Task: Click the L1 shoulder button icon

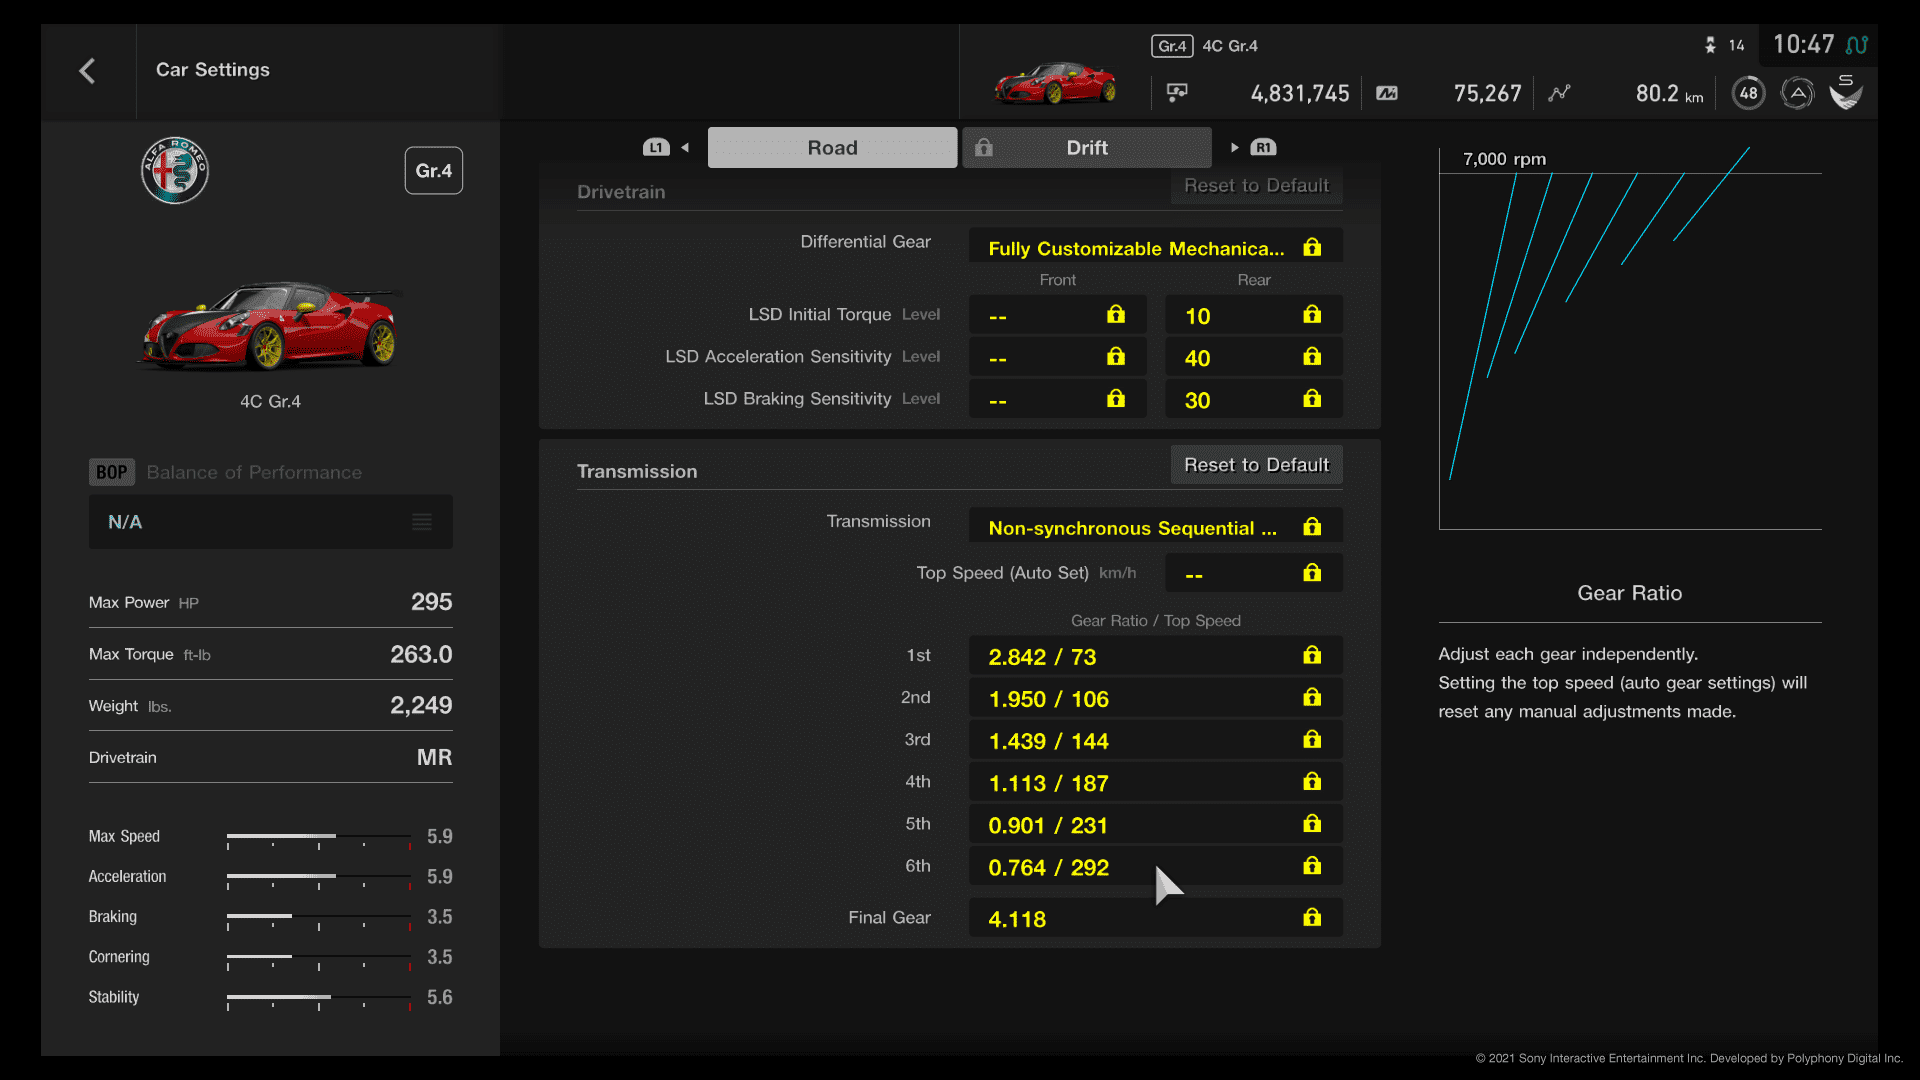Action: pyautogui.click(x=656, y=147)
